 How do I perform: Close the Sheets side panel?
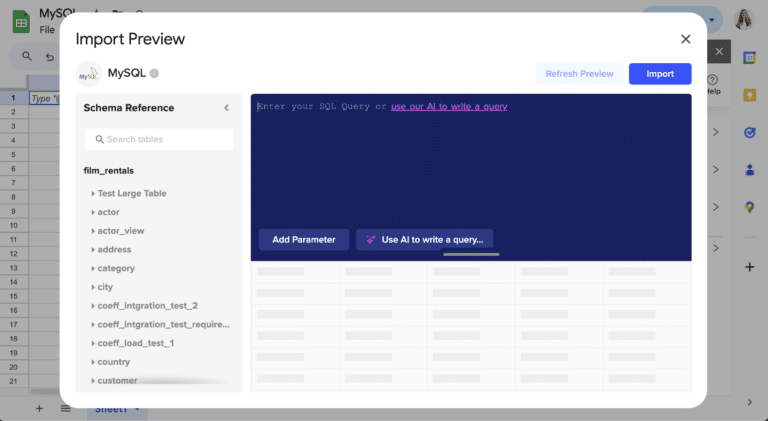click(719, 51)
